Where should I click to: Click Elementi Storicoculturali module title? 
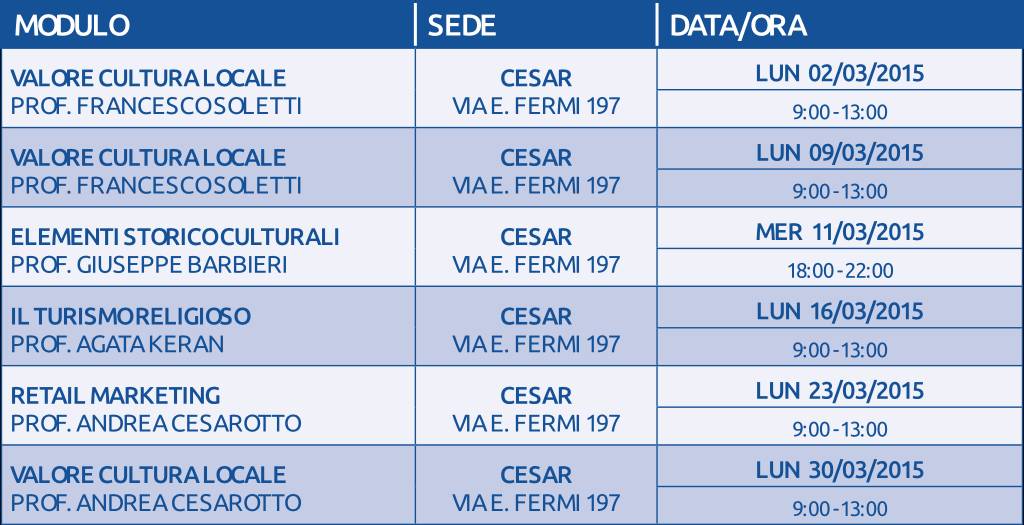coord(175,237)
